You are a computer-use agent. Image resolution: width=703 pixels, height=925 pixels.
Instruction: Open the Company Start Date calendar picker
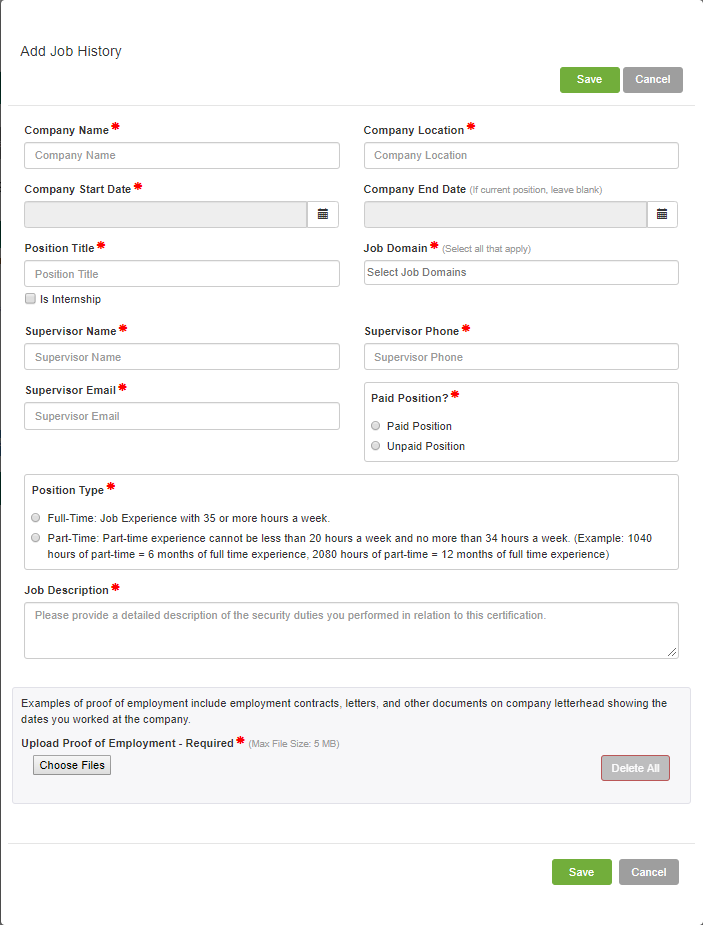[x=322, y=214]
